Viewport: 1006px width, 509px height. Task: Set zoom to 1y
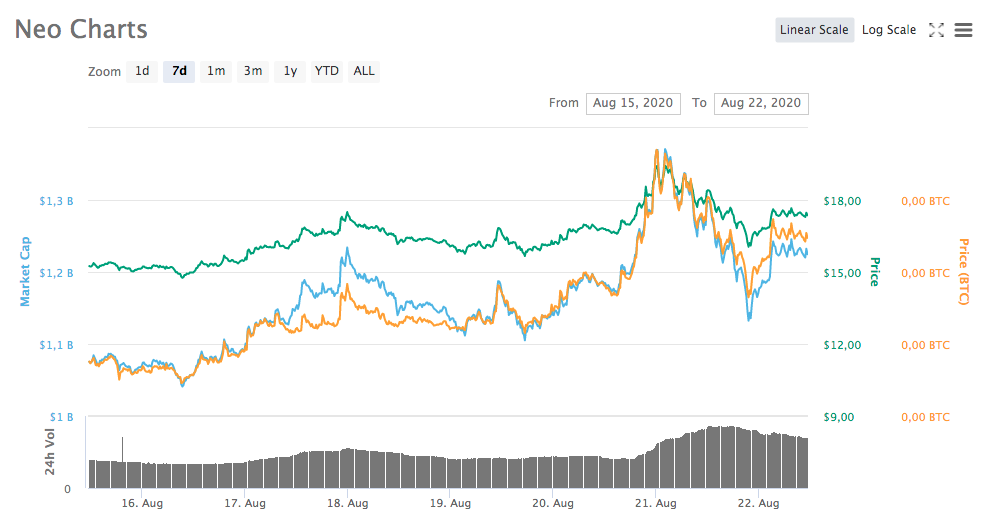290,71
